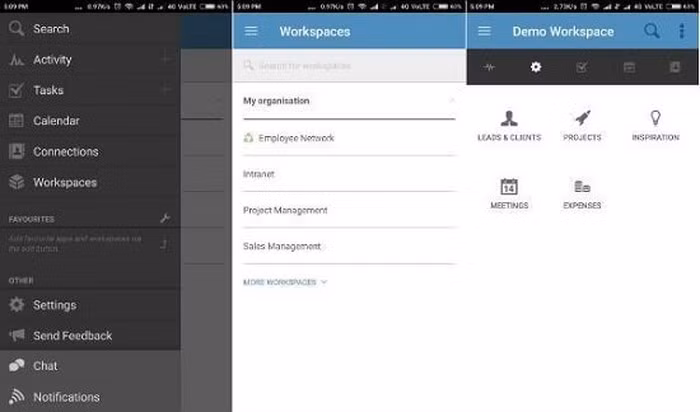Open the Leads & Clients app
Viewport: 700px width, 412px height.
509,125
